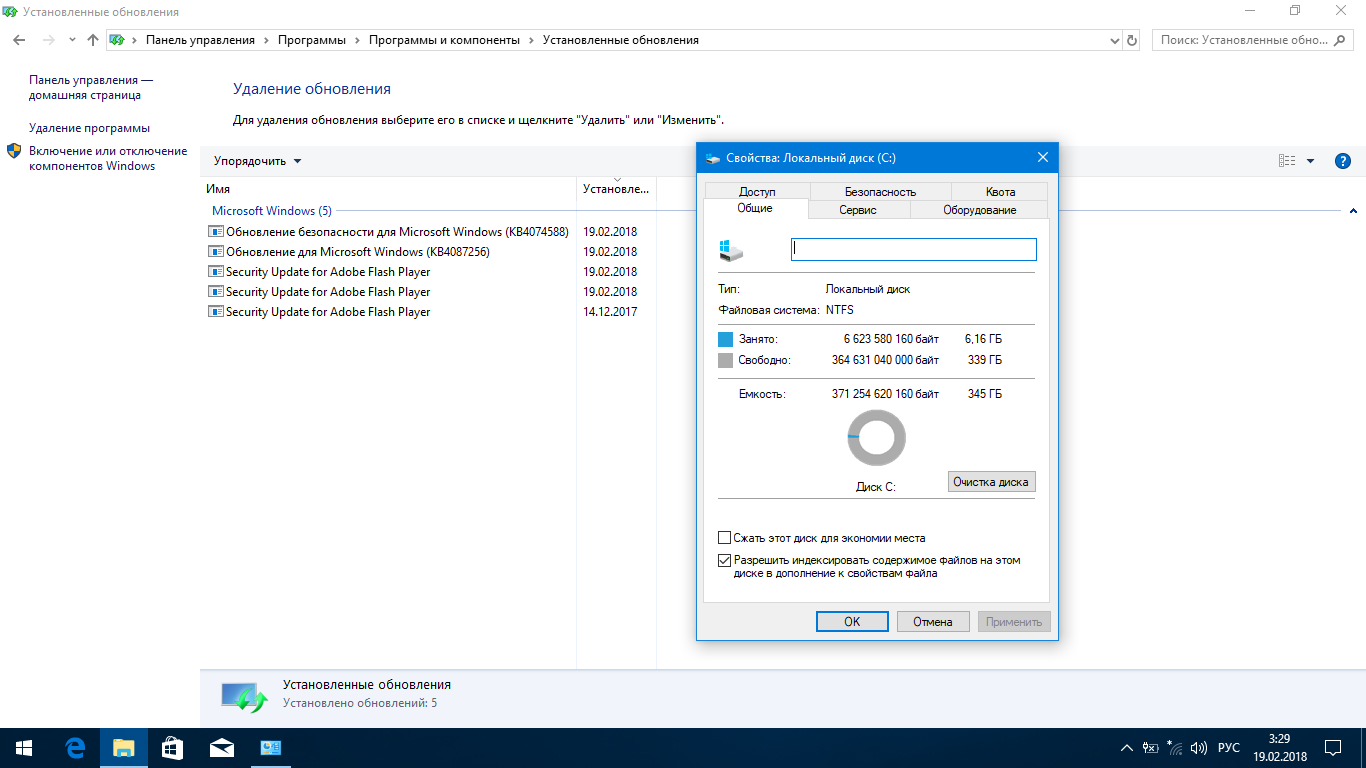
Task: Open the Mail app from the taskbar
Action: pyautogui.click(x=221, y=748)
